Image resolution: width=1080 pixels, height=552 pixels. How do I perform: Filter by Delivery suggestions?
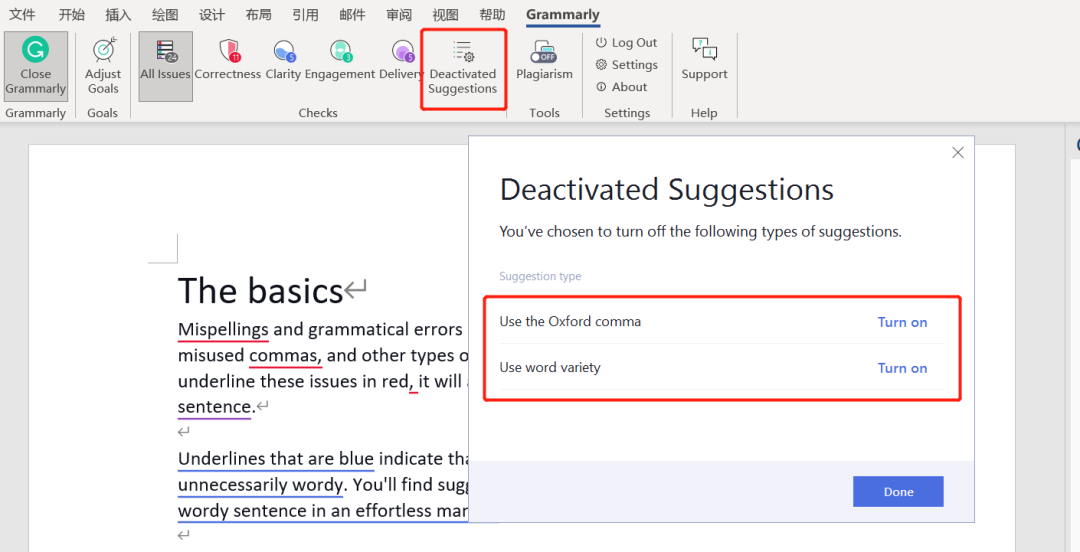click(x=402, y=60)
